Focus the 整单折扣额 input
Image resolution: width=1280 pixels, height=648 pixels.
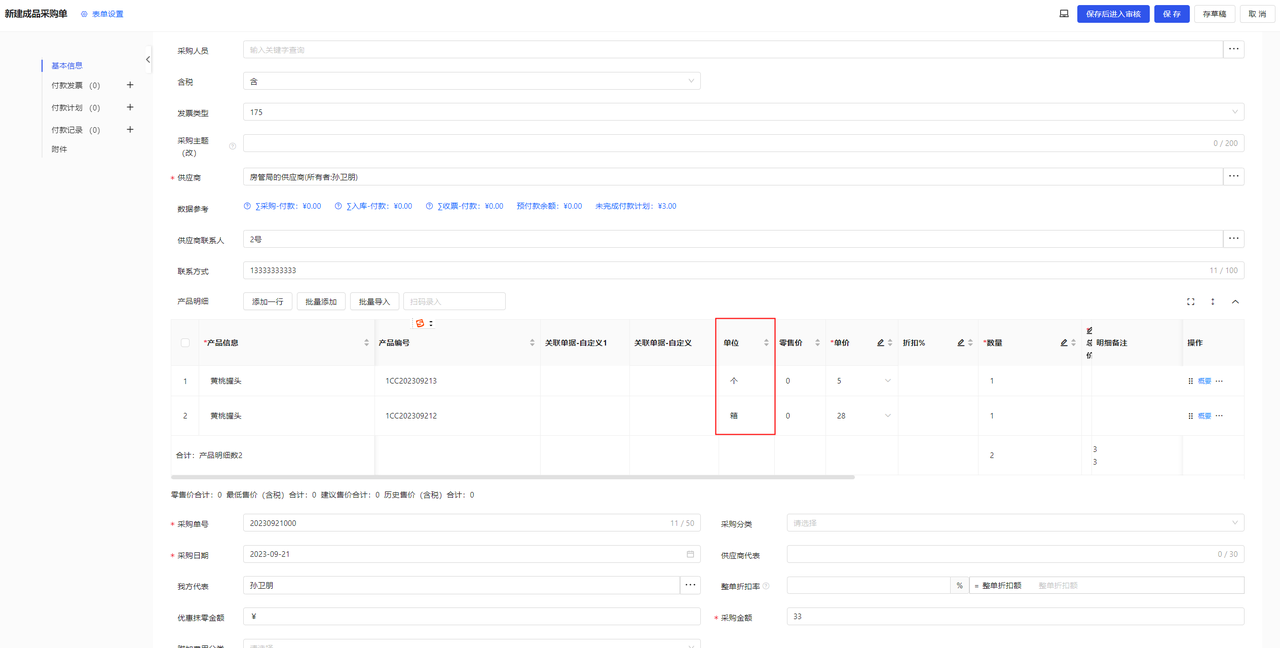click(x=1138, y=585)
